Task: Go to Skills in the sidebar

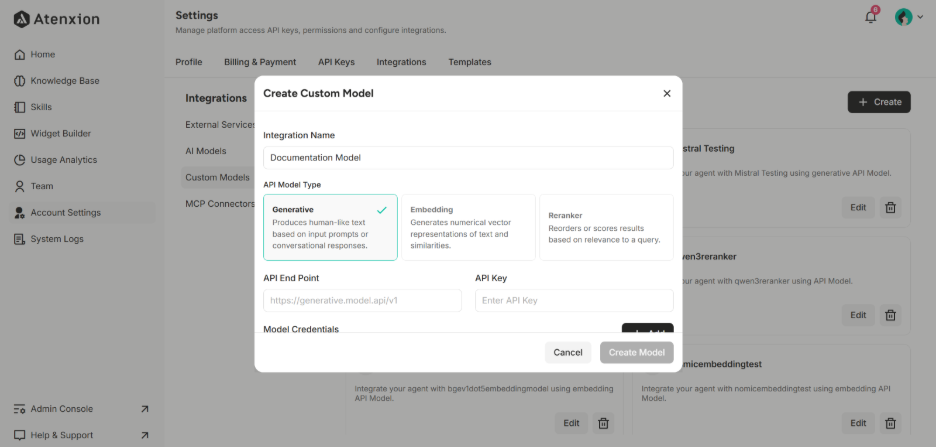Action: pyautogui.click(x=33, y=107)
